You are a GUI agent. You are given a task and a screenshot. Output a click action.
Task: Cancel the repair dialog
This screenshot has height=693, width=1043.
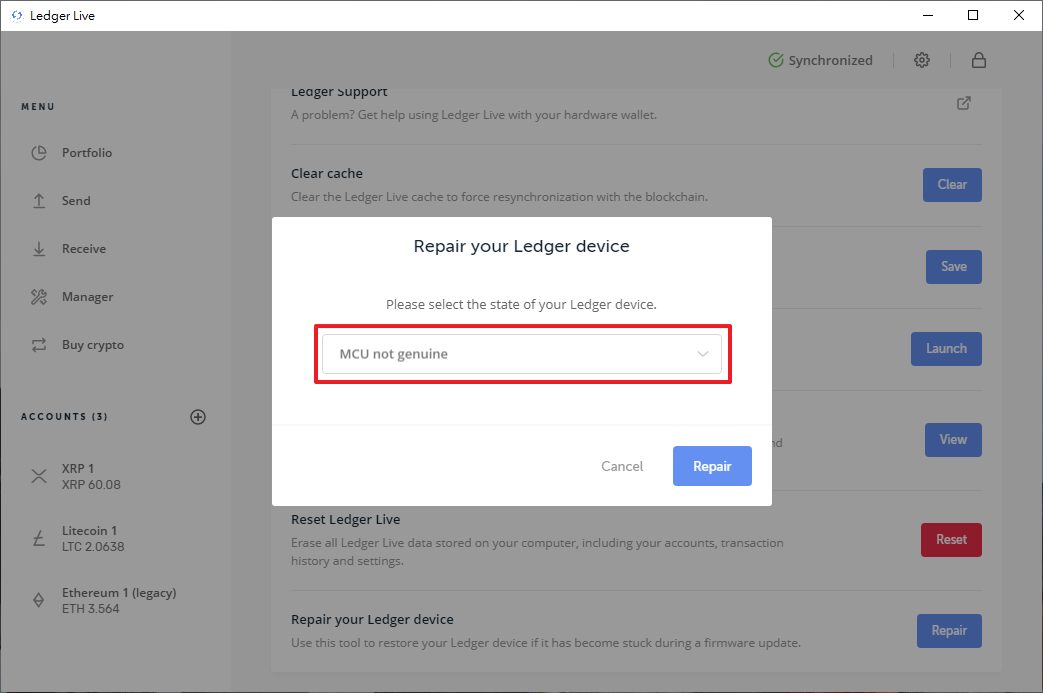(x=622, y=466)
